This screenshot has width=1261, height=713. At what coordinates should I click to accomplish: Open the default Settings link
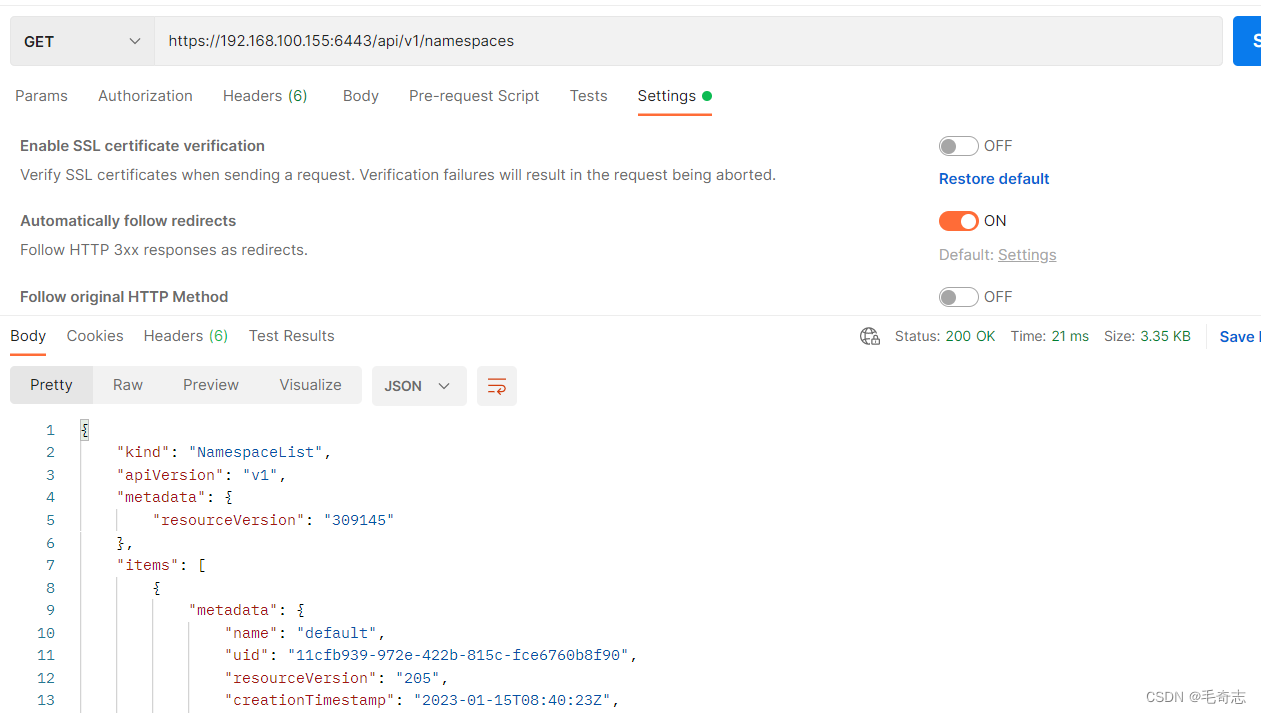coord(1026,255)
